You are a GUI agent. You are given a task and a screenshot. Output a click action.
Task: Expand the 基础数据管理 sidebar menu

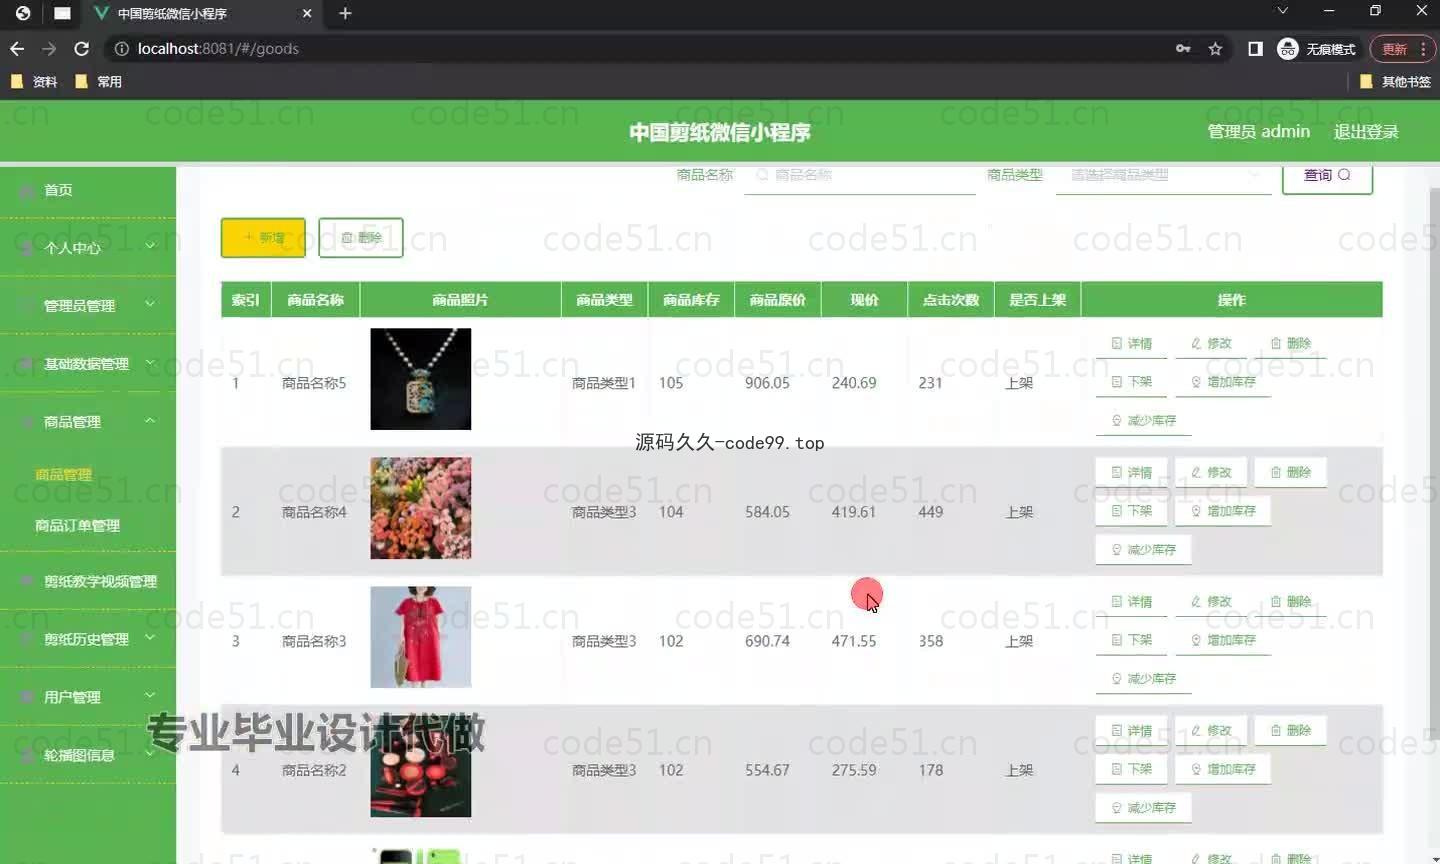coord(88,363)
